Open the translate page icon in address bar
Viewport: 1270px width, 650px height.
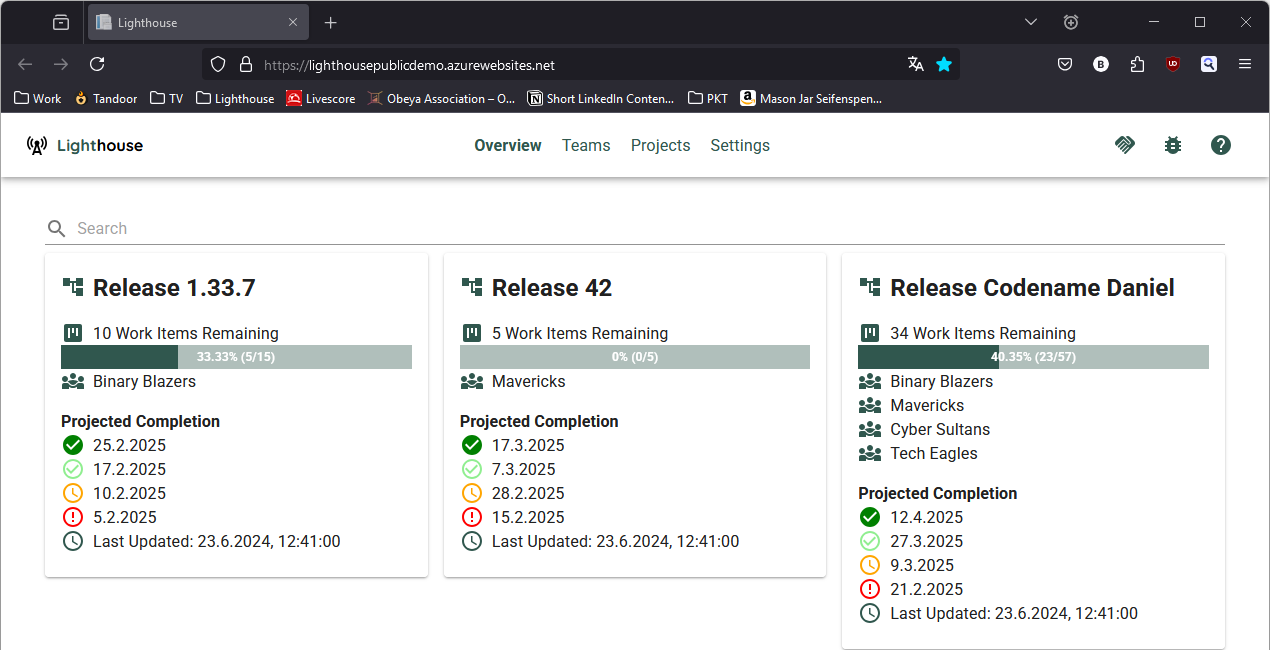tap(915, 64)
